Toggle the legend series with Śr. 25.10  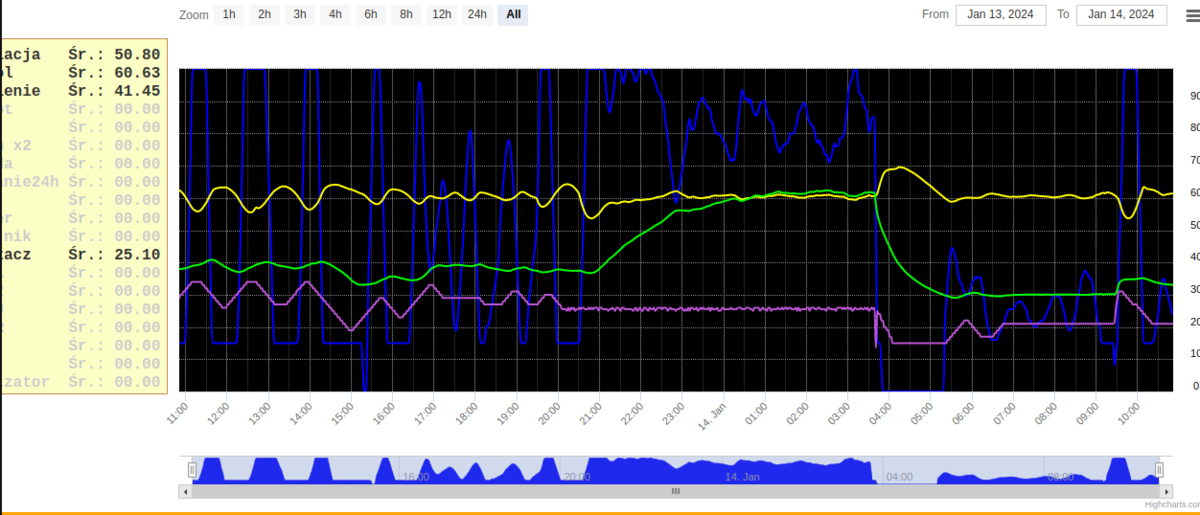pyautogui.click(x=80, y=254)
